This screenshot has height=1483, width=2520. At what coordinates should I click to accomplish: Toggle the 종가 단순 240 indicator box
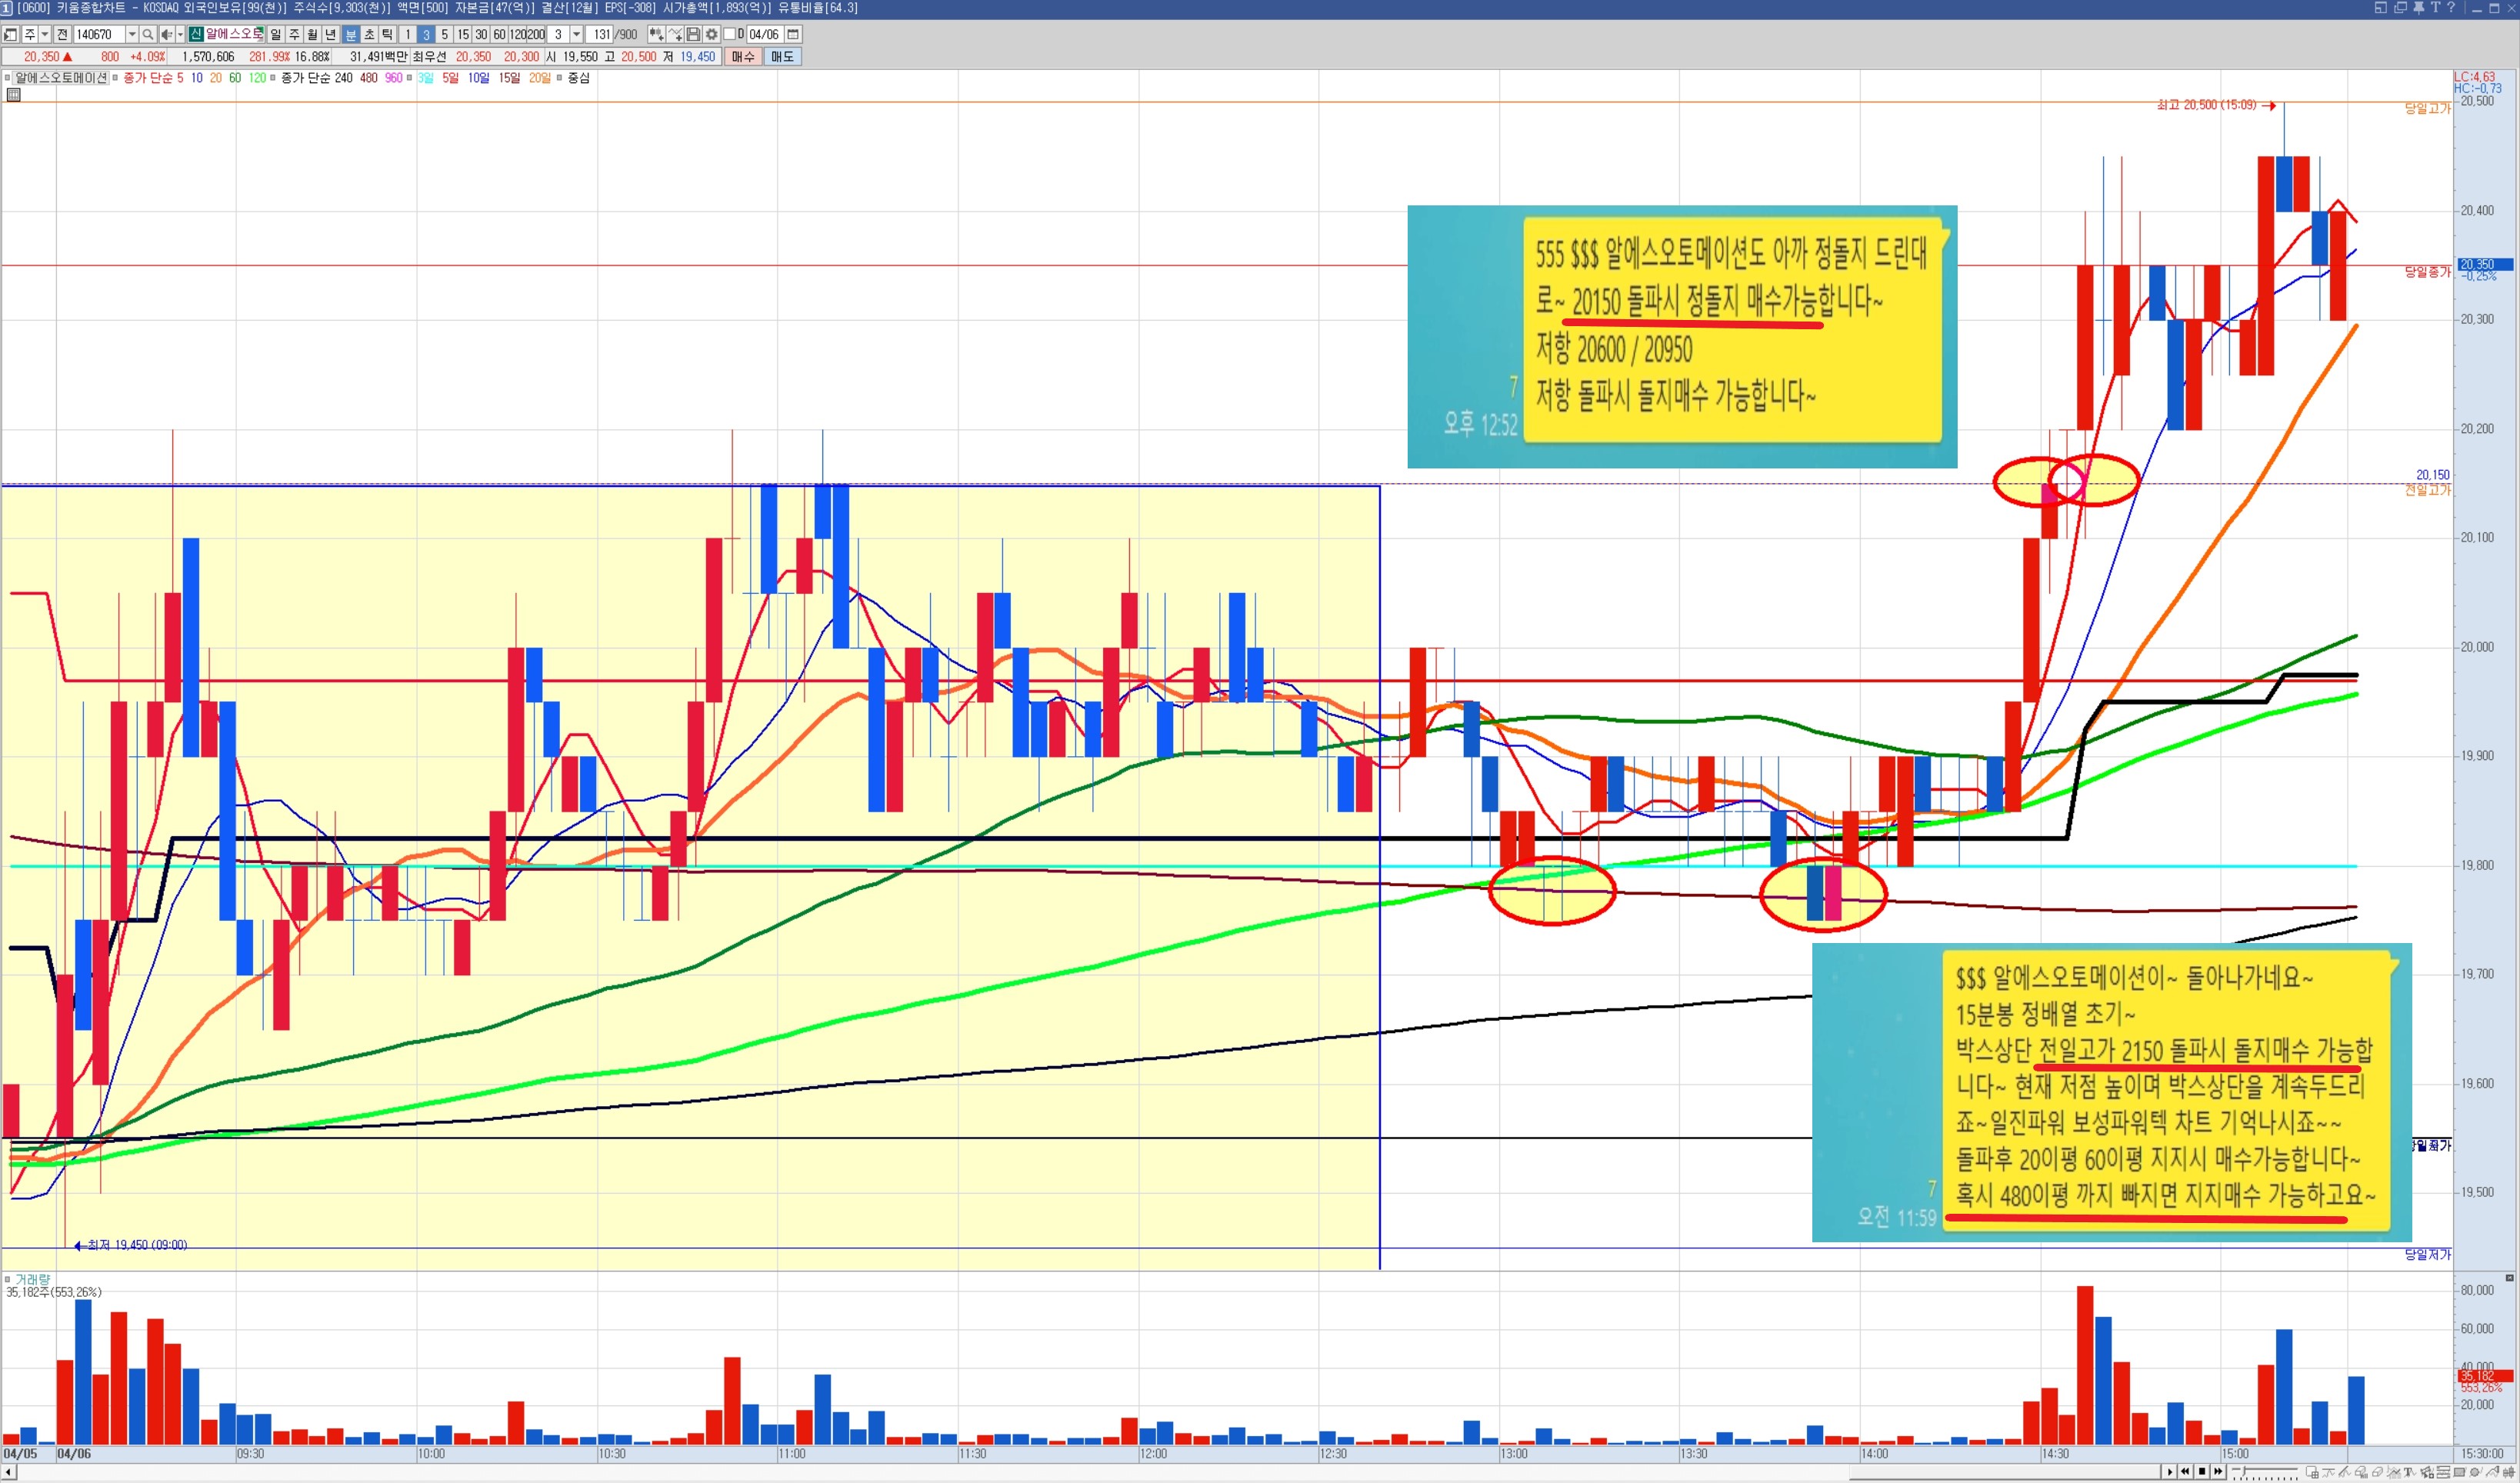click(273, 78)
